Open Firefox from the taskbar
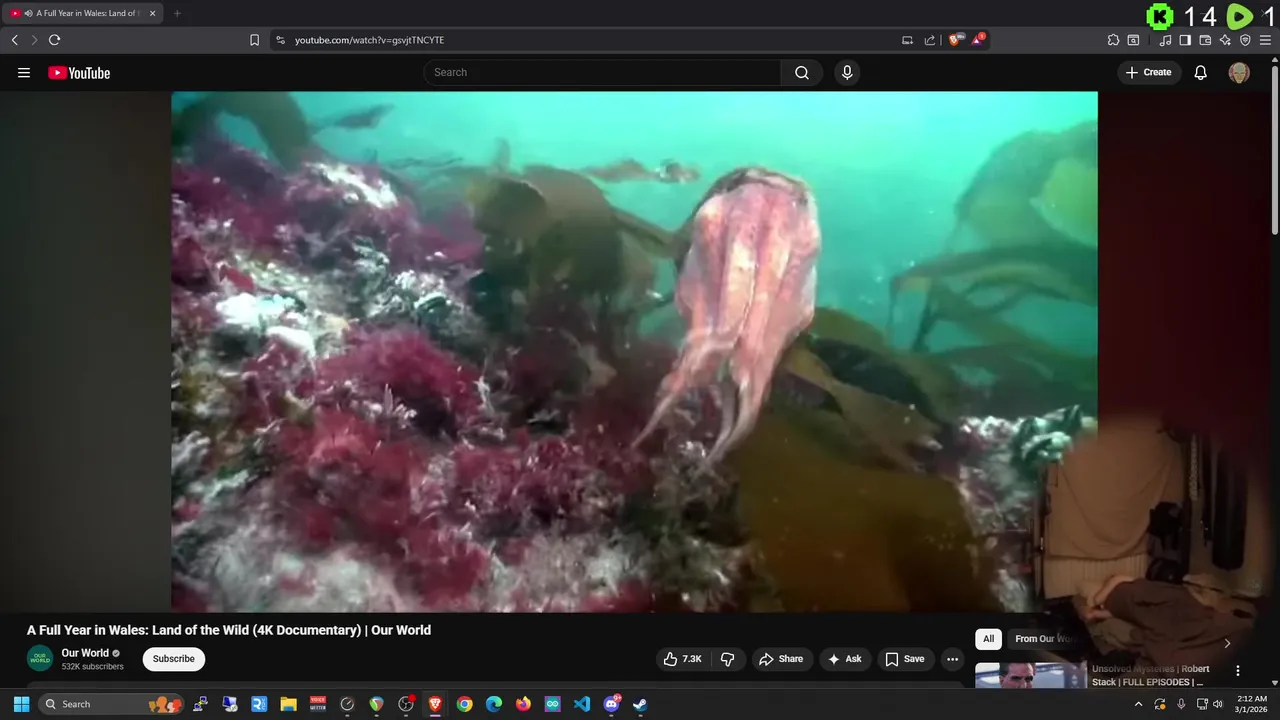This screenshot has width=1280, height=720. click(523, 704)
